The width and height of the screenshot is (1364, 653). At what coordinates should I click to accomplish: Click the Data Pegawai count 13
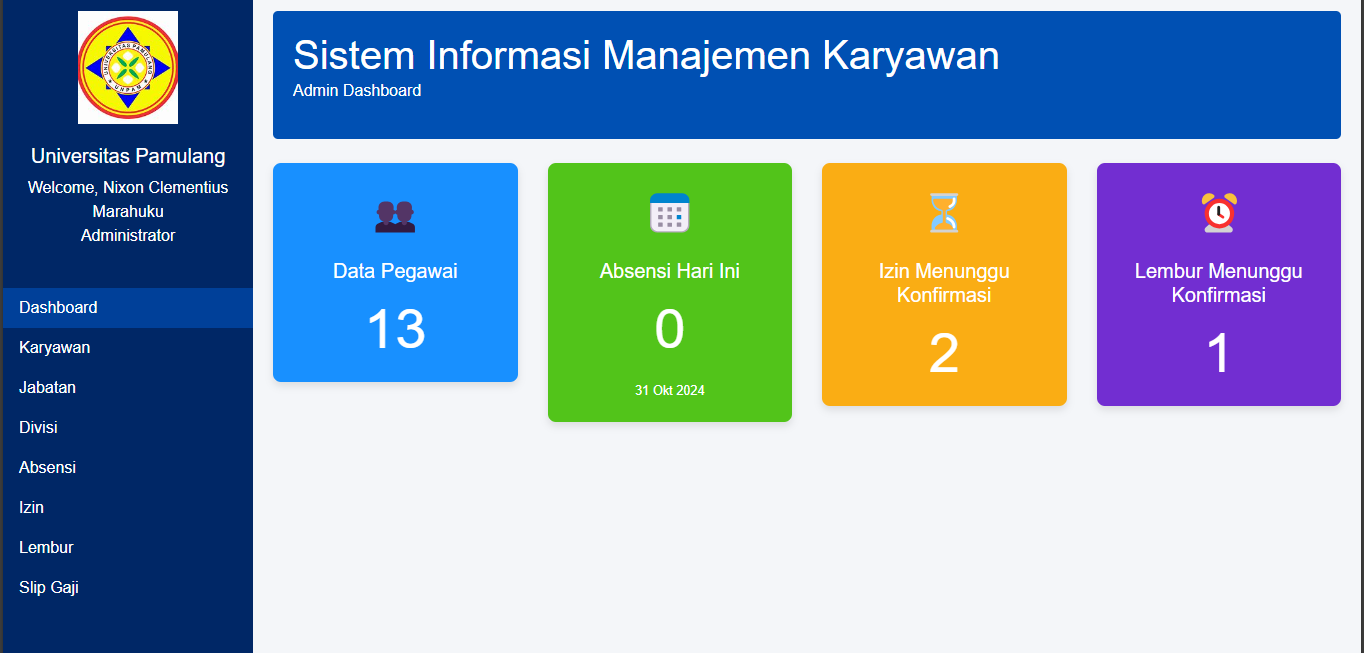(x=395, y=329)
